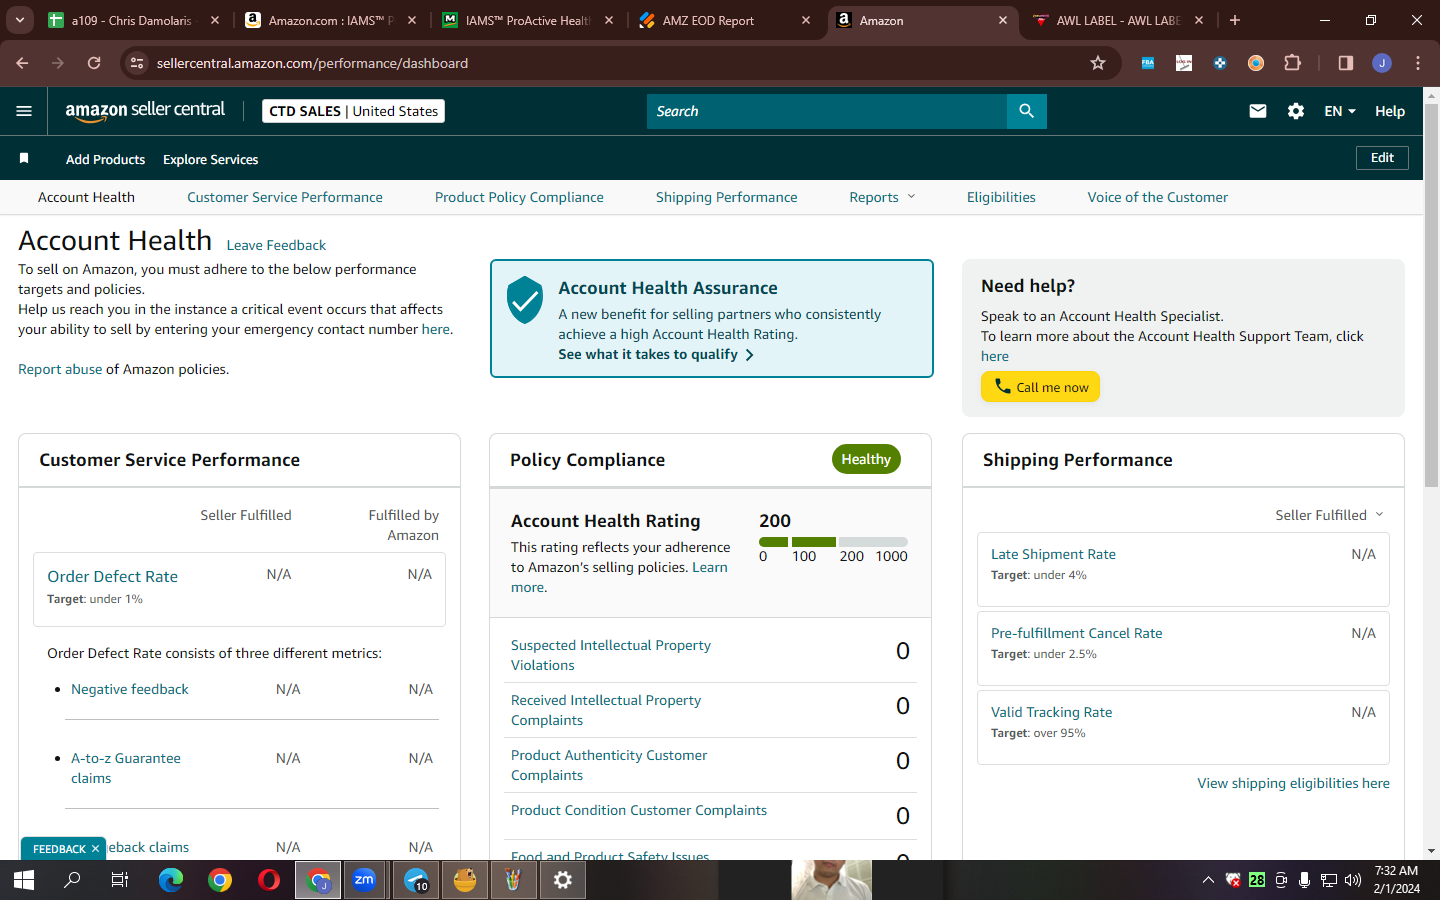
Task: Click See what it takes to qualify
Action: 656,354
